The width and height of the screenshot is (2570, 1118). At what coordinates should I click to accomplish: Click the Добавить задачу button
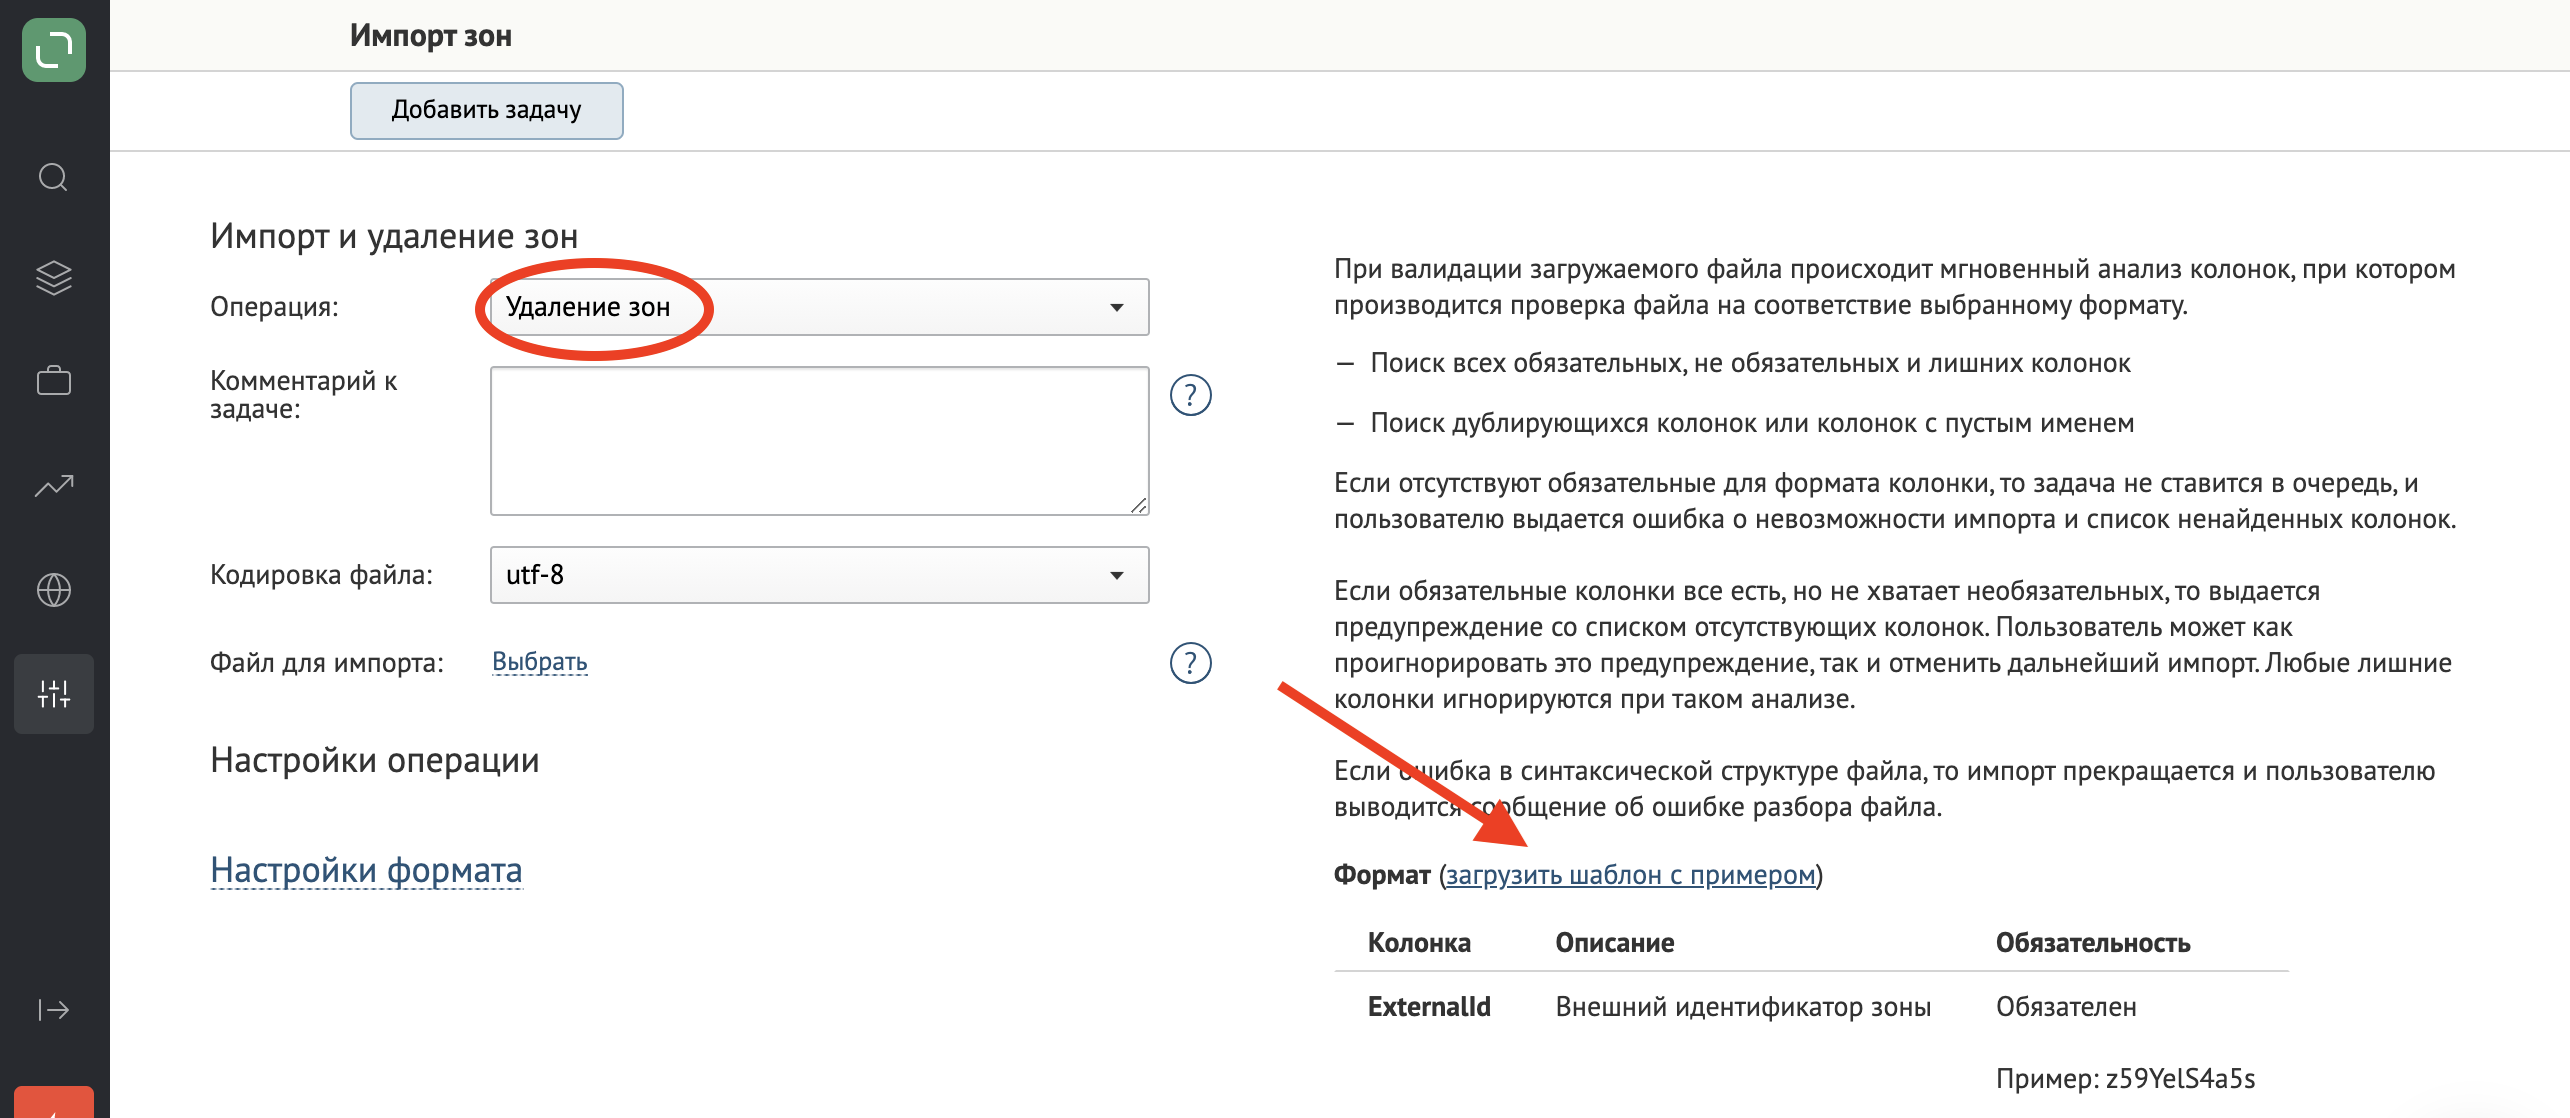tap(487, 110)
